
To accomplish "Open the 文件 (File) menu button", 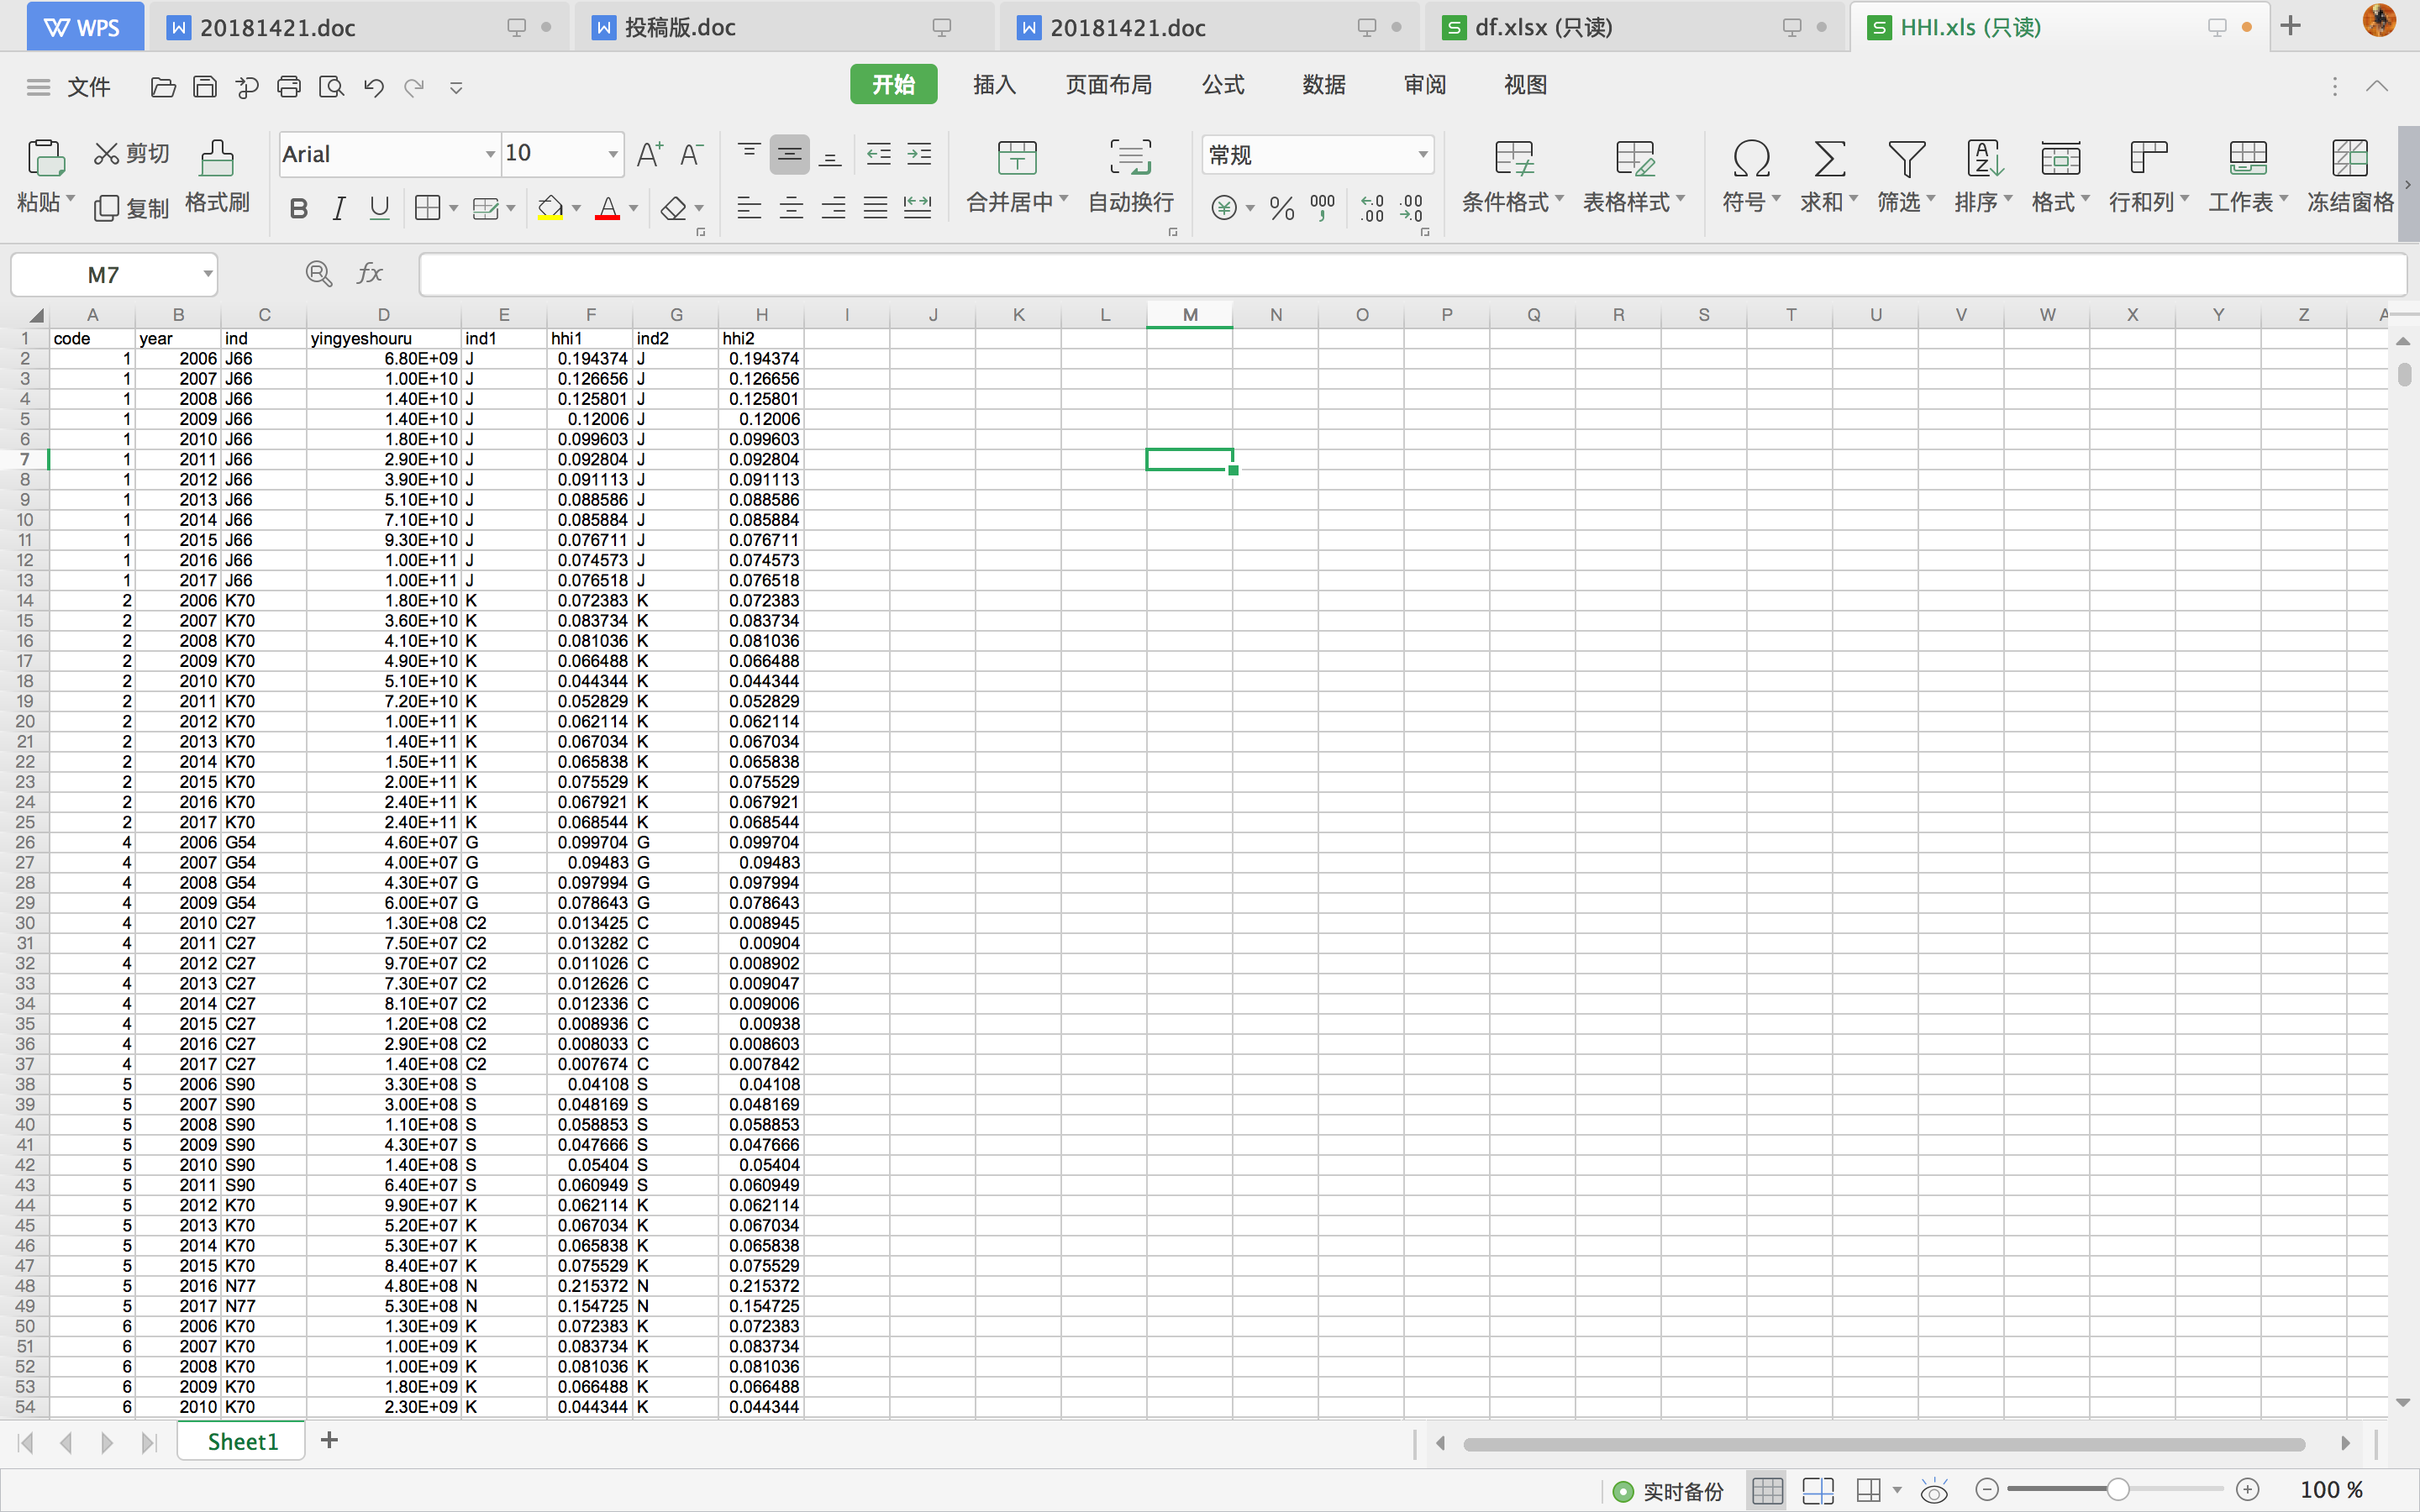I will (x=88, y=87).
